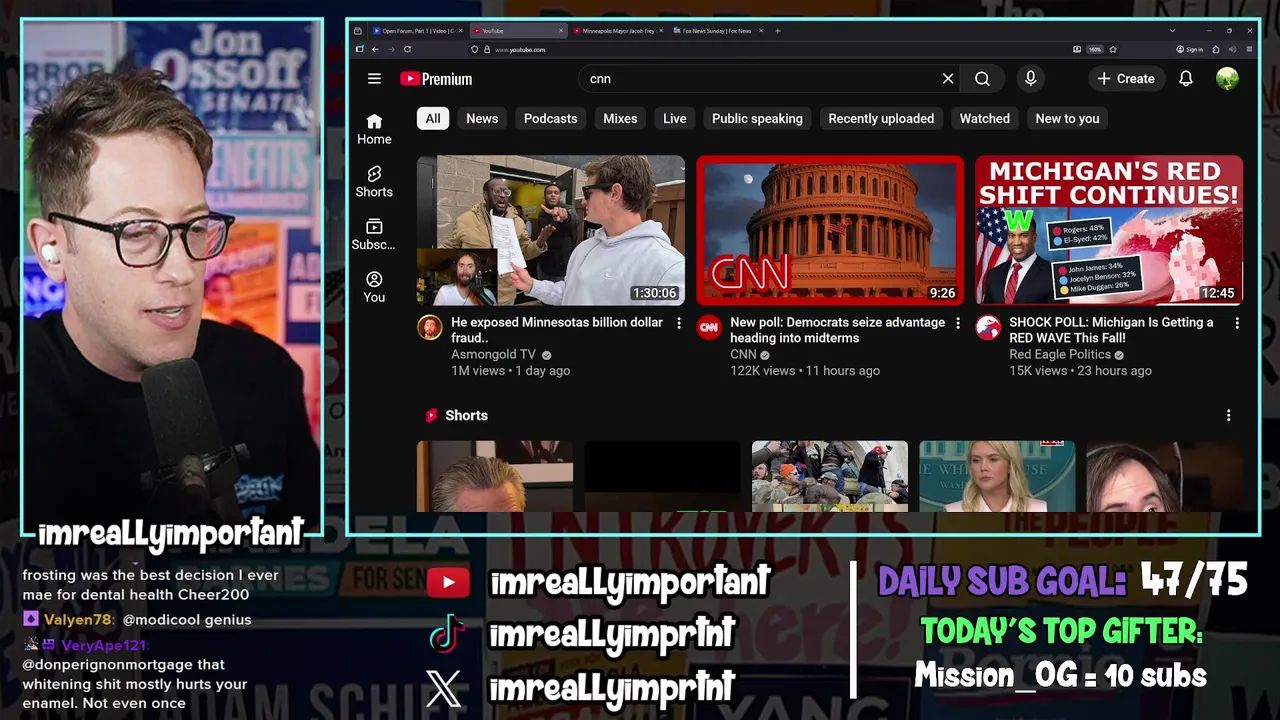The image size is (1280, 720).
Task: Open the White House press briefing Short
Action: coord(997,476)
